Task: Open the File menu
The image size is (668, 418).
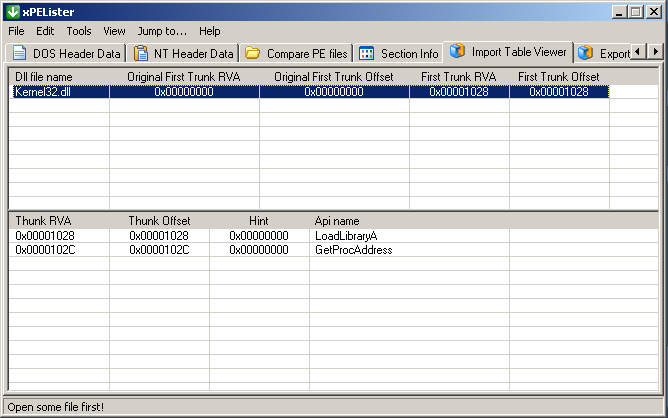Action: coord(16,31)
